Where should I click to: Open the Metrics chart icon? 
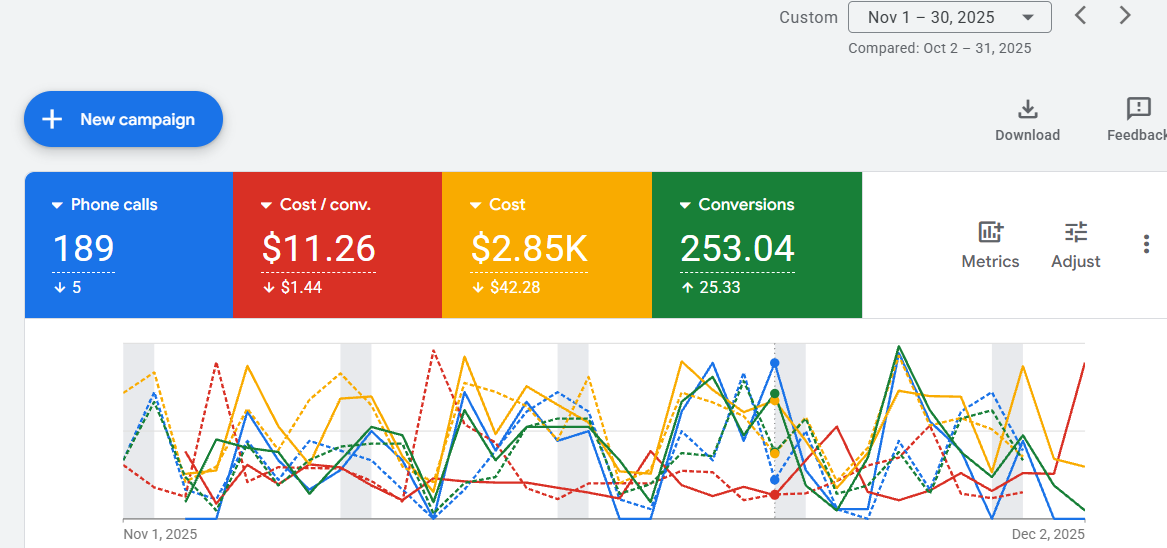coord(990,233)
